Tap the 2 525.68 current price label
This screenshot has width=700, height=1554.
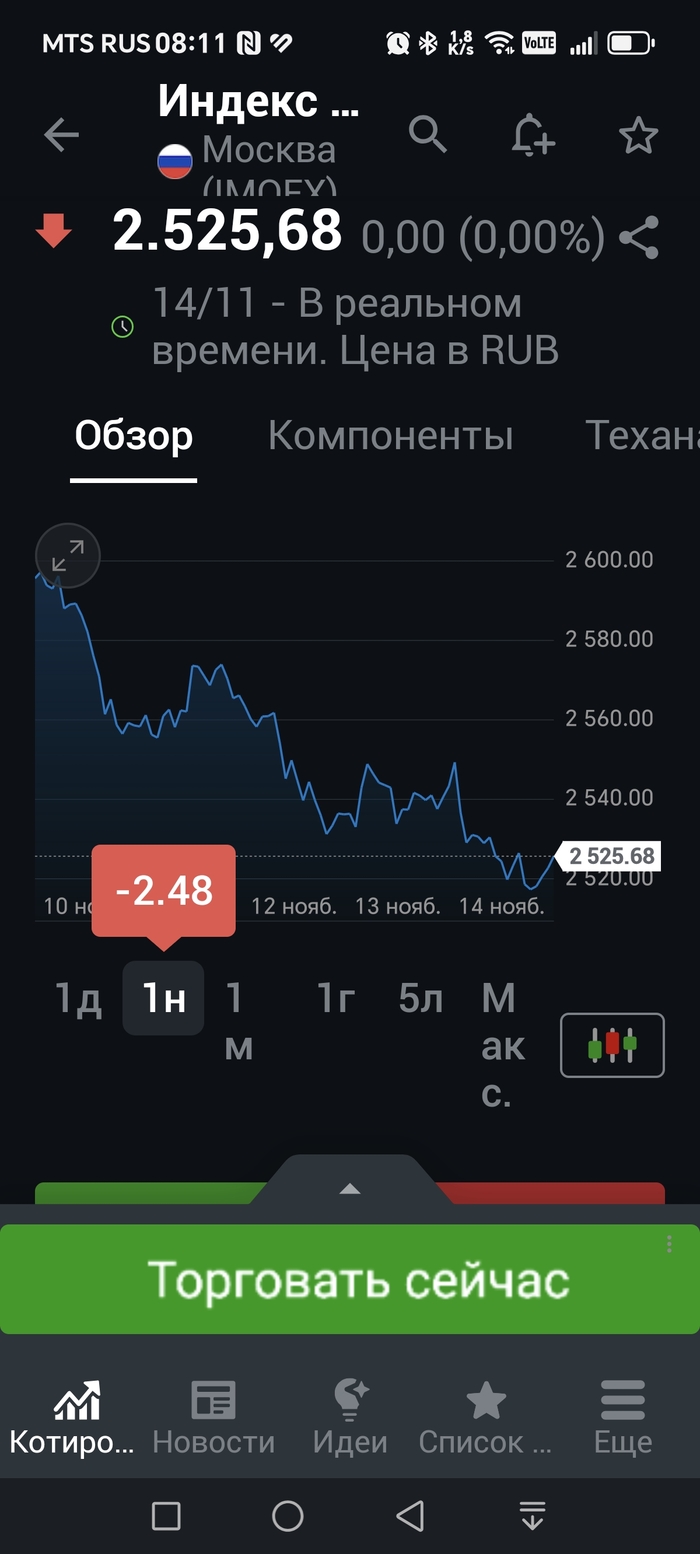tap(611, 856)
